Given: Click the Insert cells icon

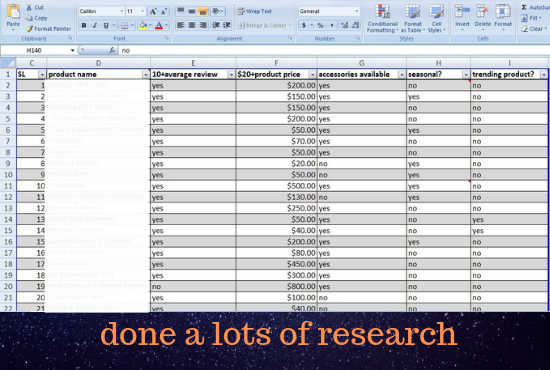Looking at the screenshot, I should click(x=462, y=12).
